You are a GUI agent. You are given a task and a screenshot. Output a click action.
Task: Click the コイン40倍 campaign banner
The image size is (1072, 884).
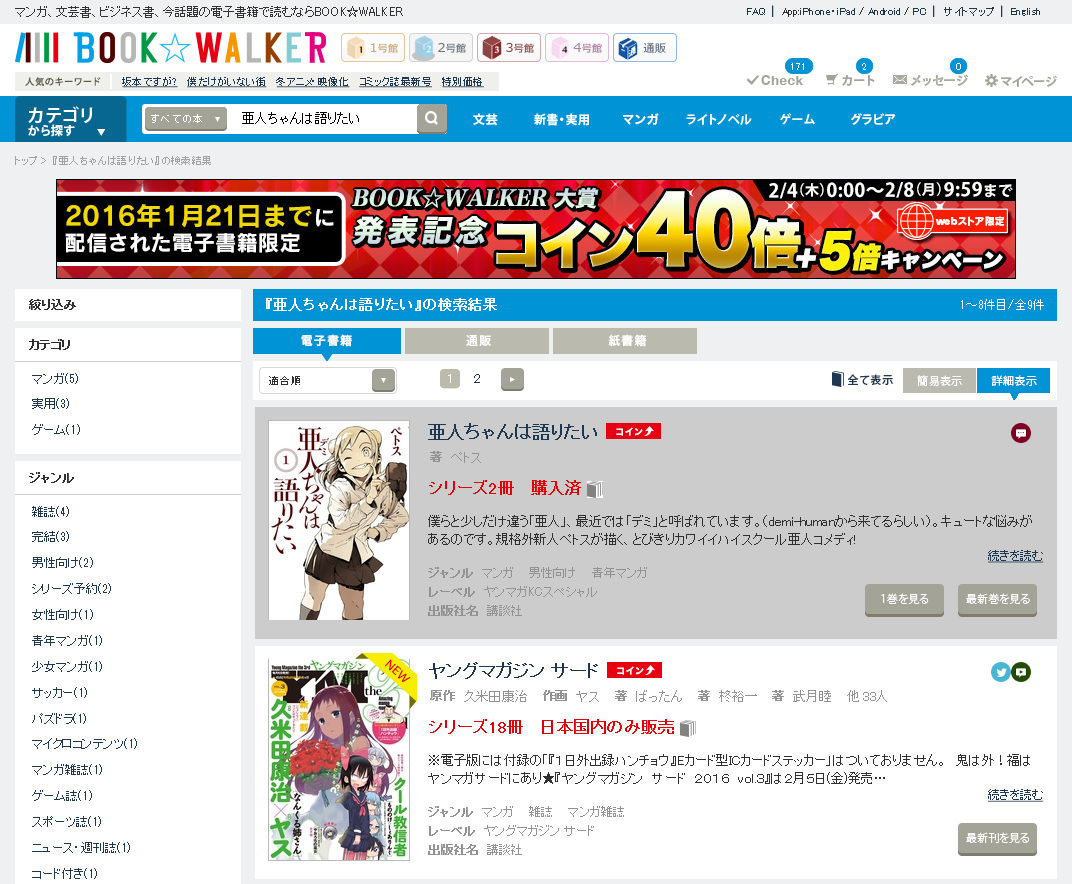pos(536,229)
